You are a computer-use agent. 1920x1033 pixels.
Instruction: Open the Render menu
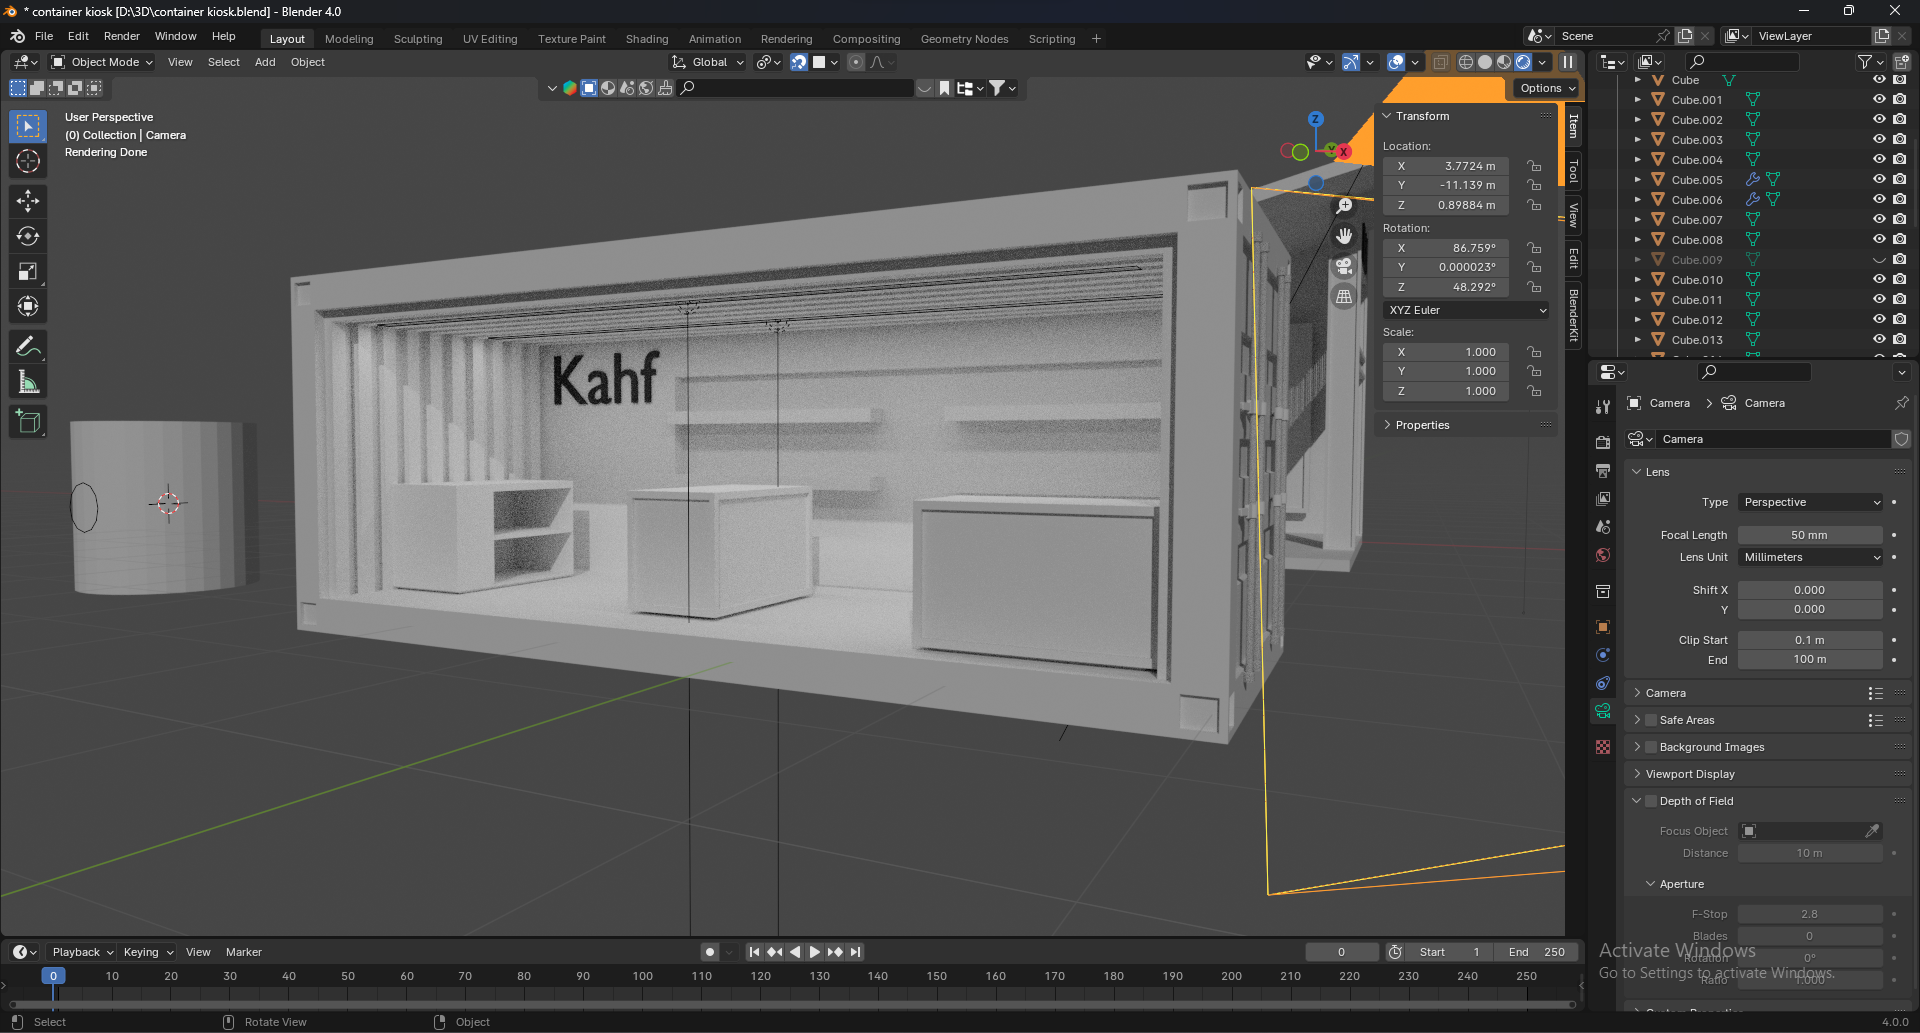click(122, 36)
